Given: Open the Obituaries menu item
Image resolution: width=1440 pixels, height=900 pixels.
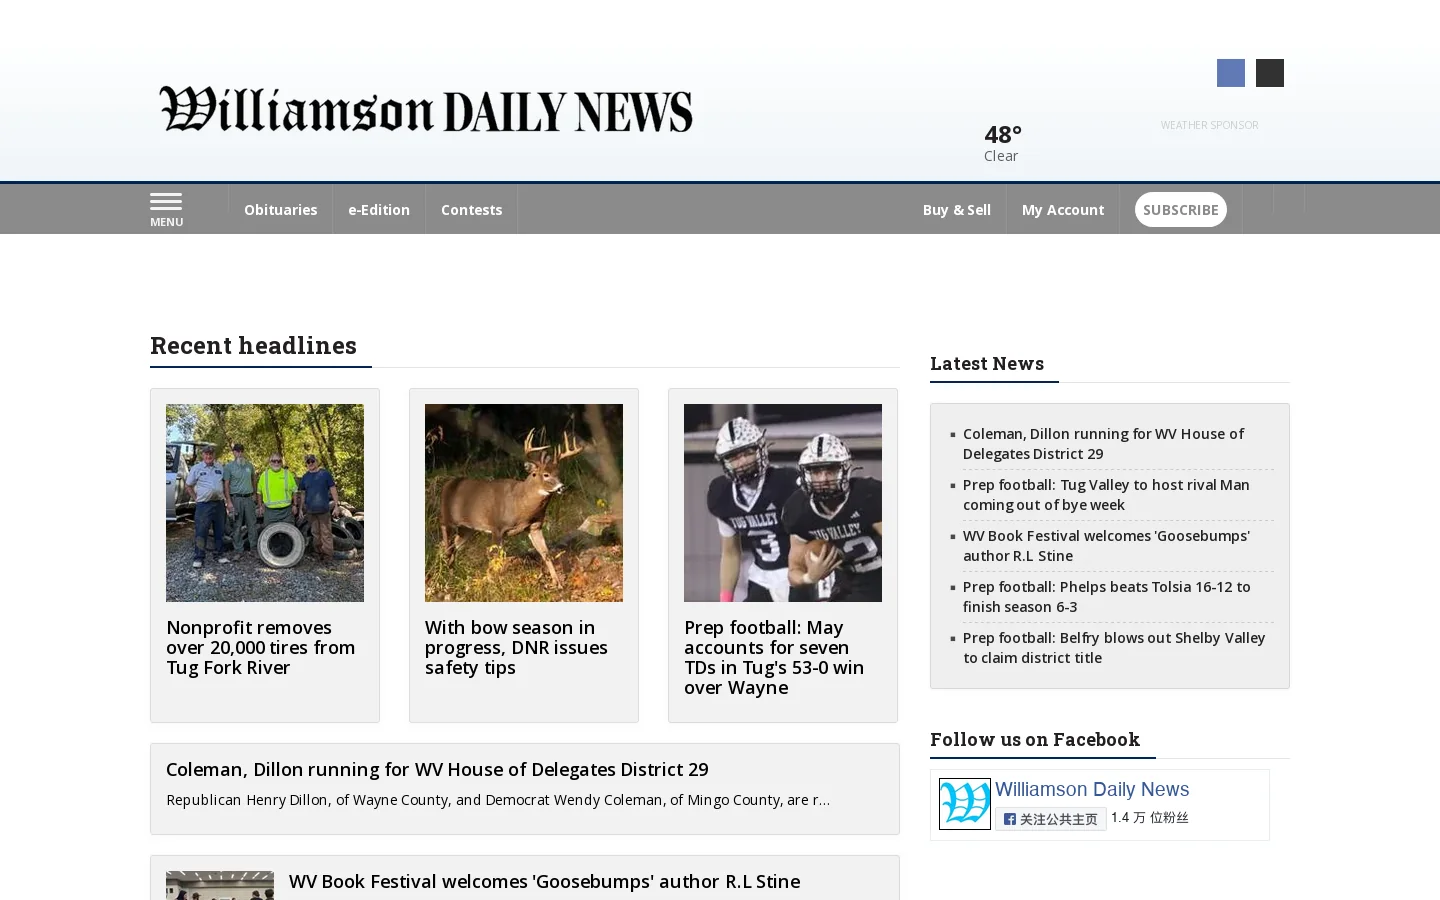Looking at the screenshot, I should tap(280, 210).
